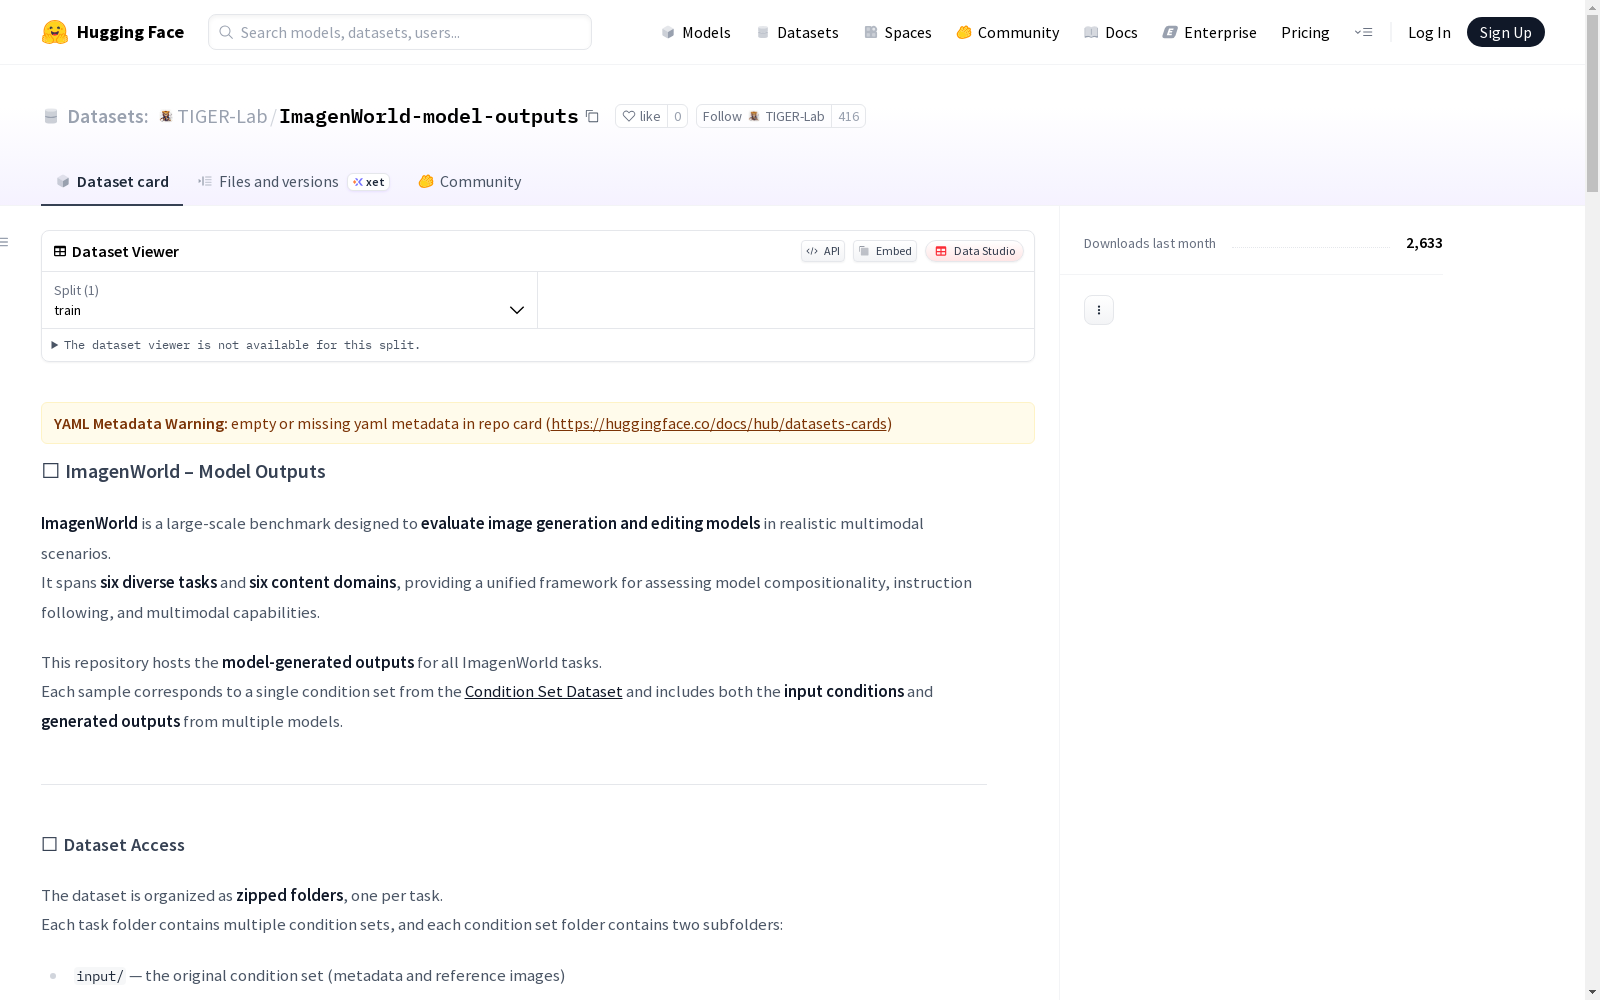The image size is (1600, 1000).
Task: Visit the Enterprise page
Action: point(1210,32)
